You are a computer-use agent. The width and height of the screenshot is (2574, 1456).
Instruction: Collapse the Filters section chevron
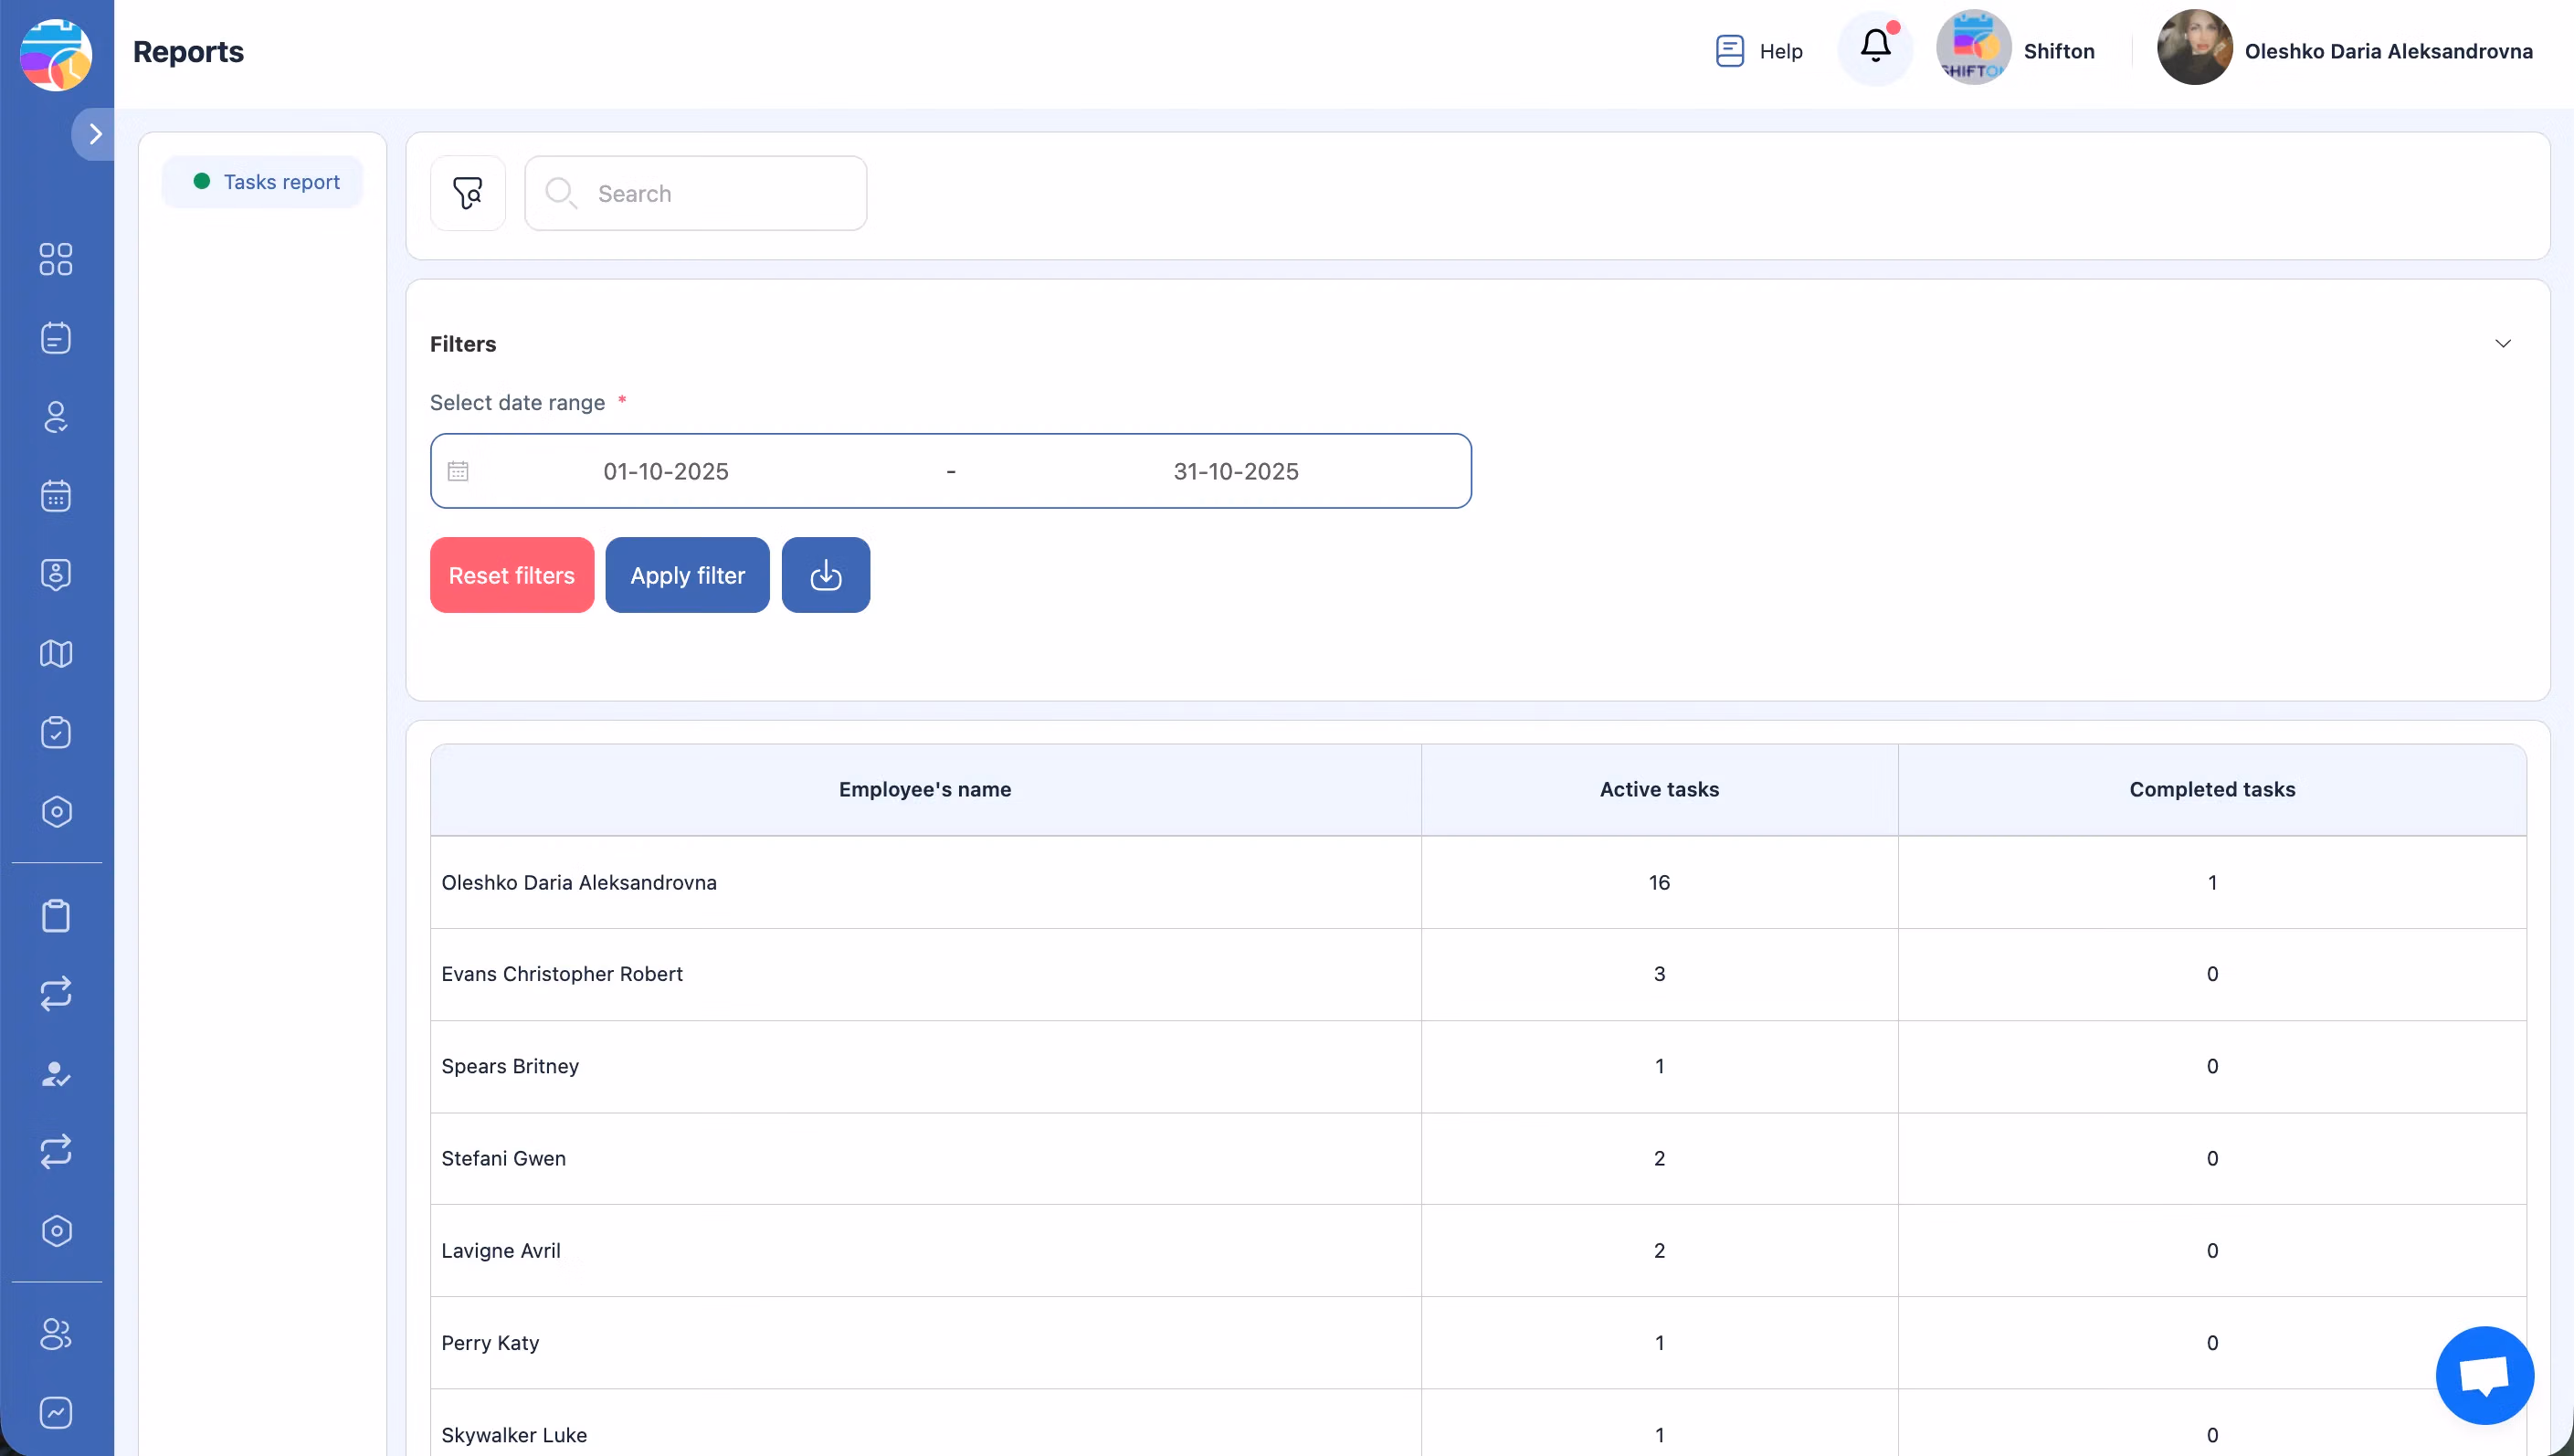point(2503,343)
